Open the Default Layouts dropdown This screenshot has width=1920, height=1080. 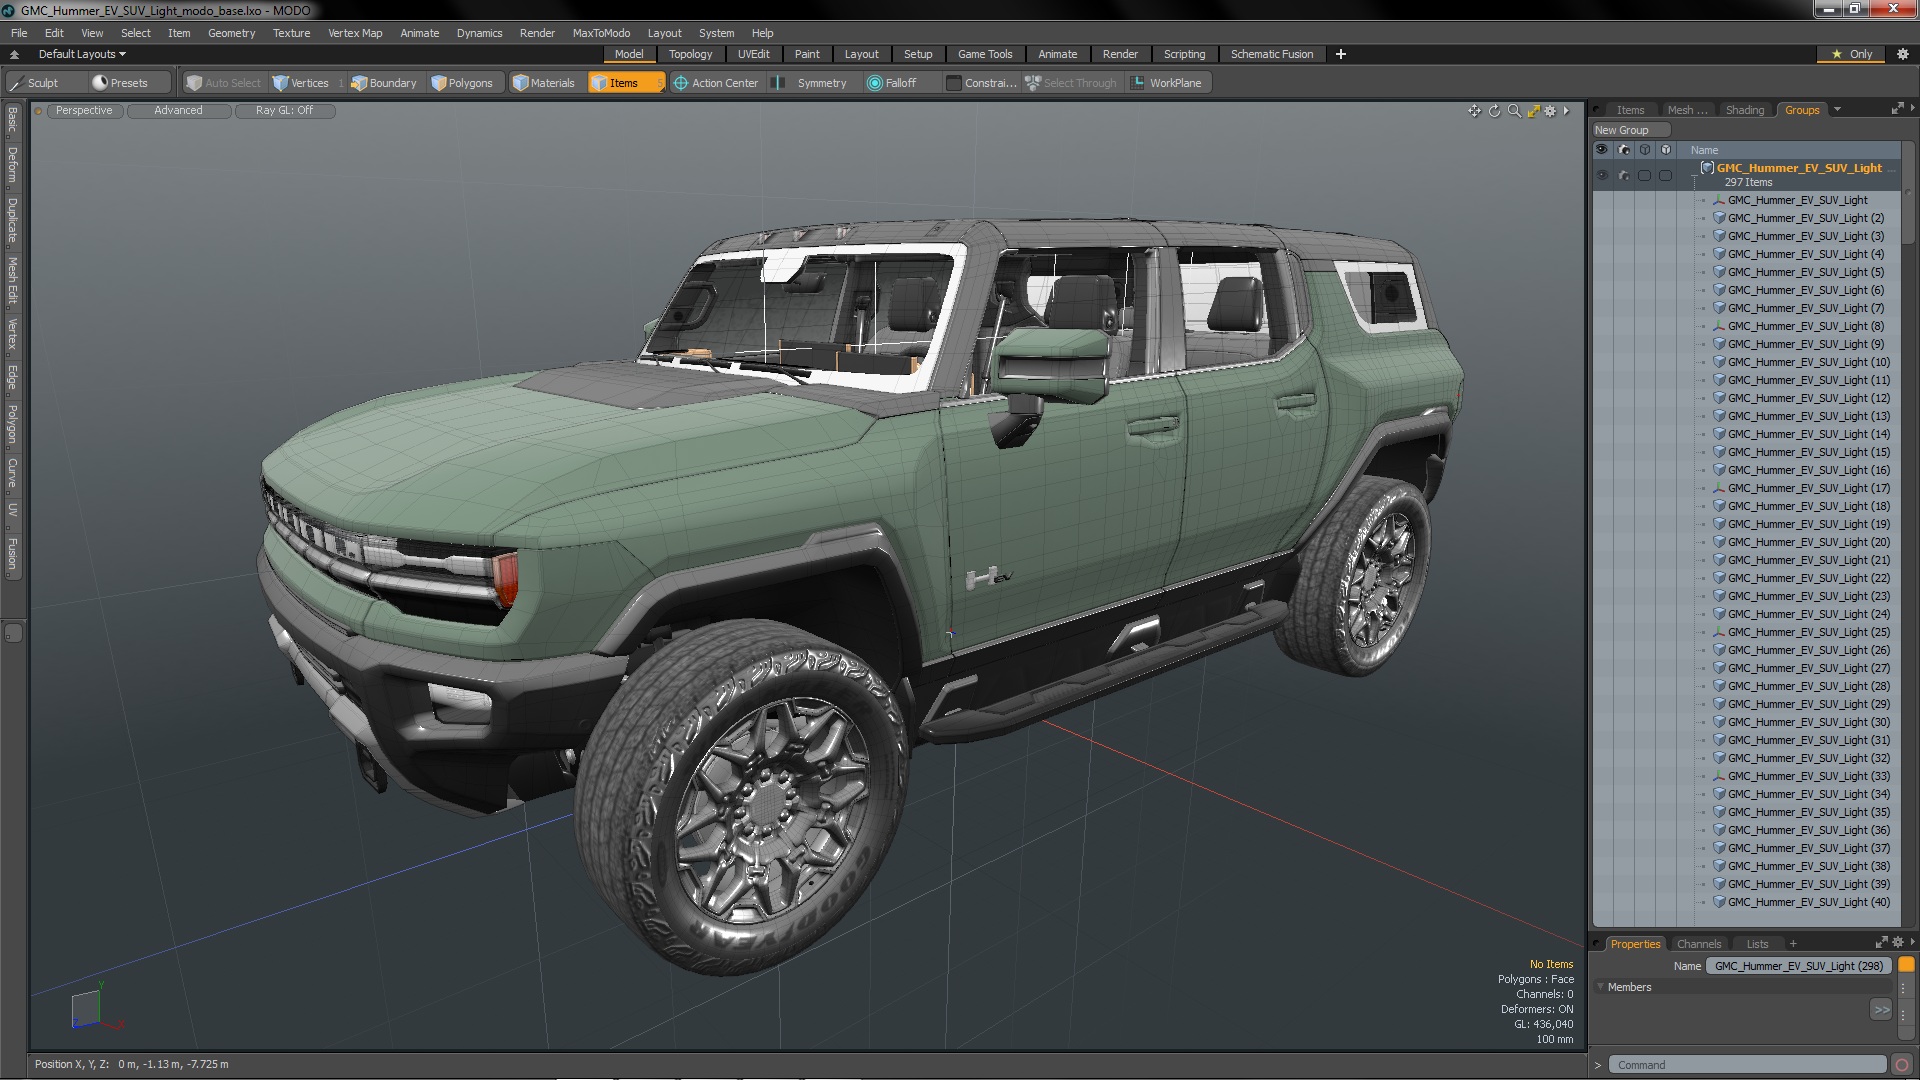(82, 54)
